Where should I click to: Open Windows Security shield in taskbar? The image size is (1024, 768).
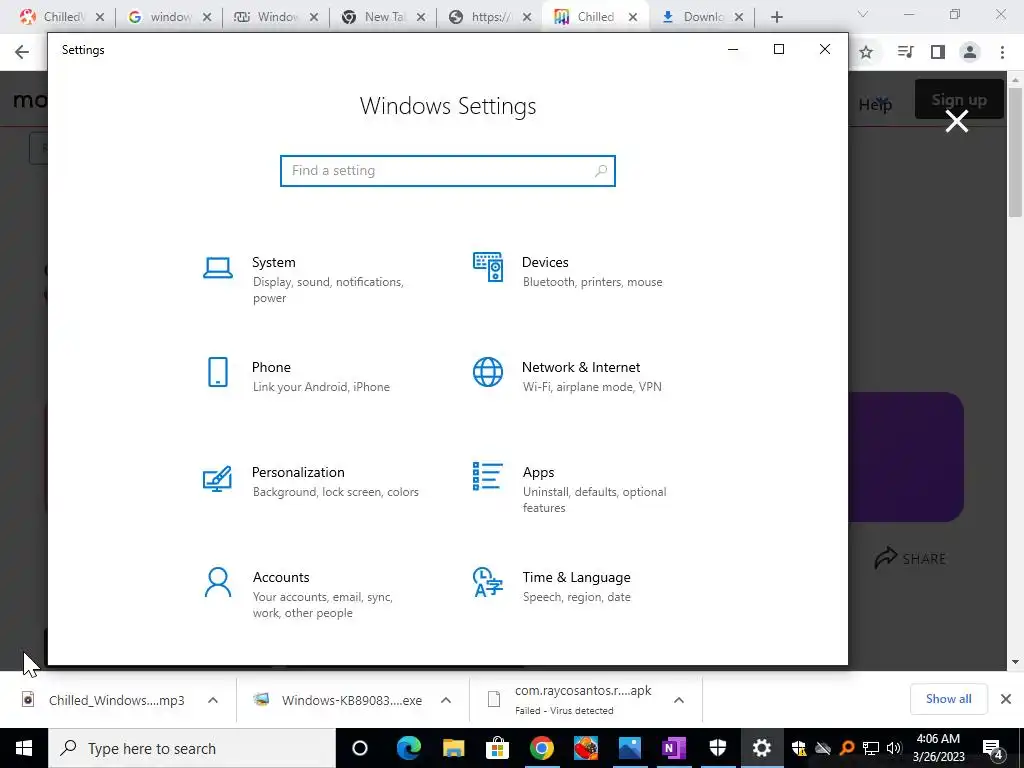point(718,748)
